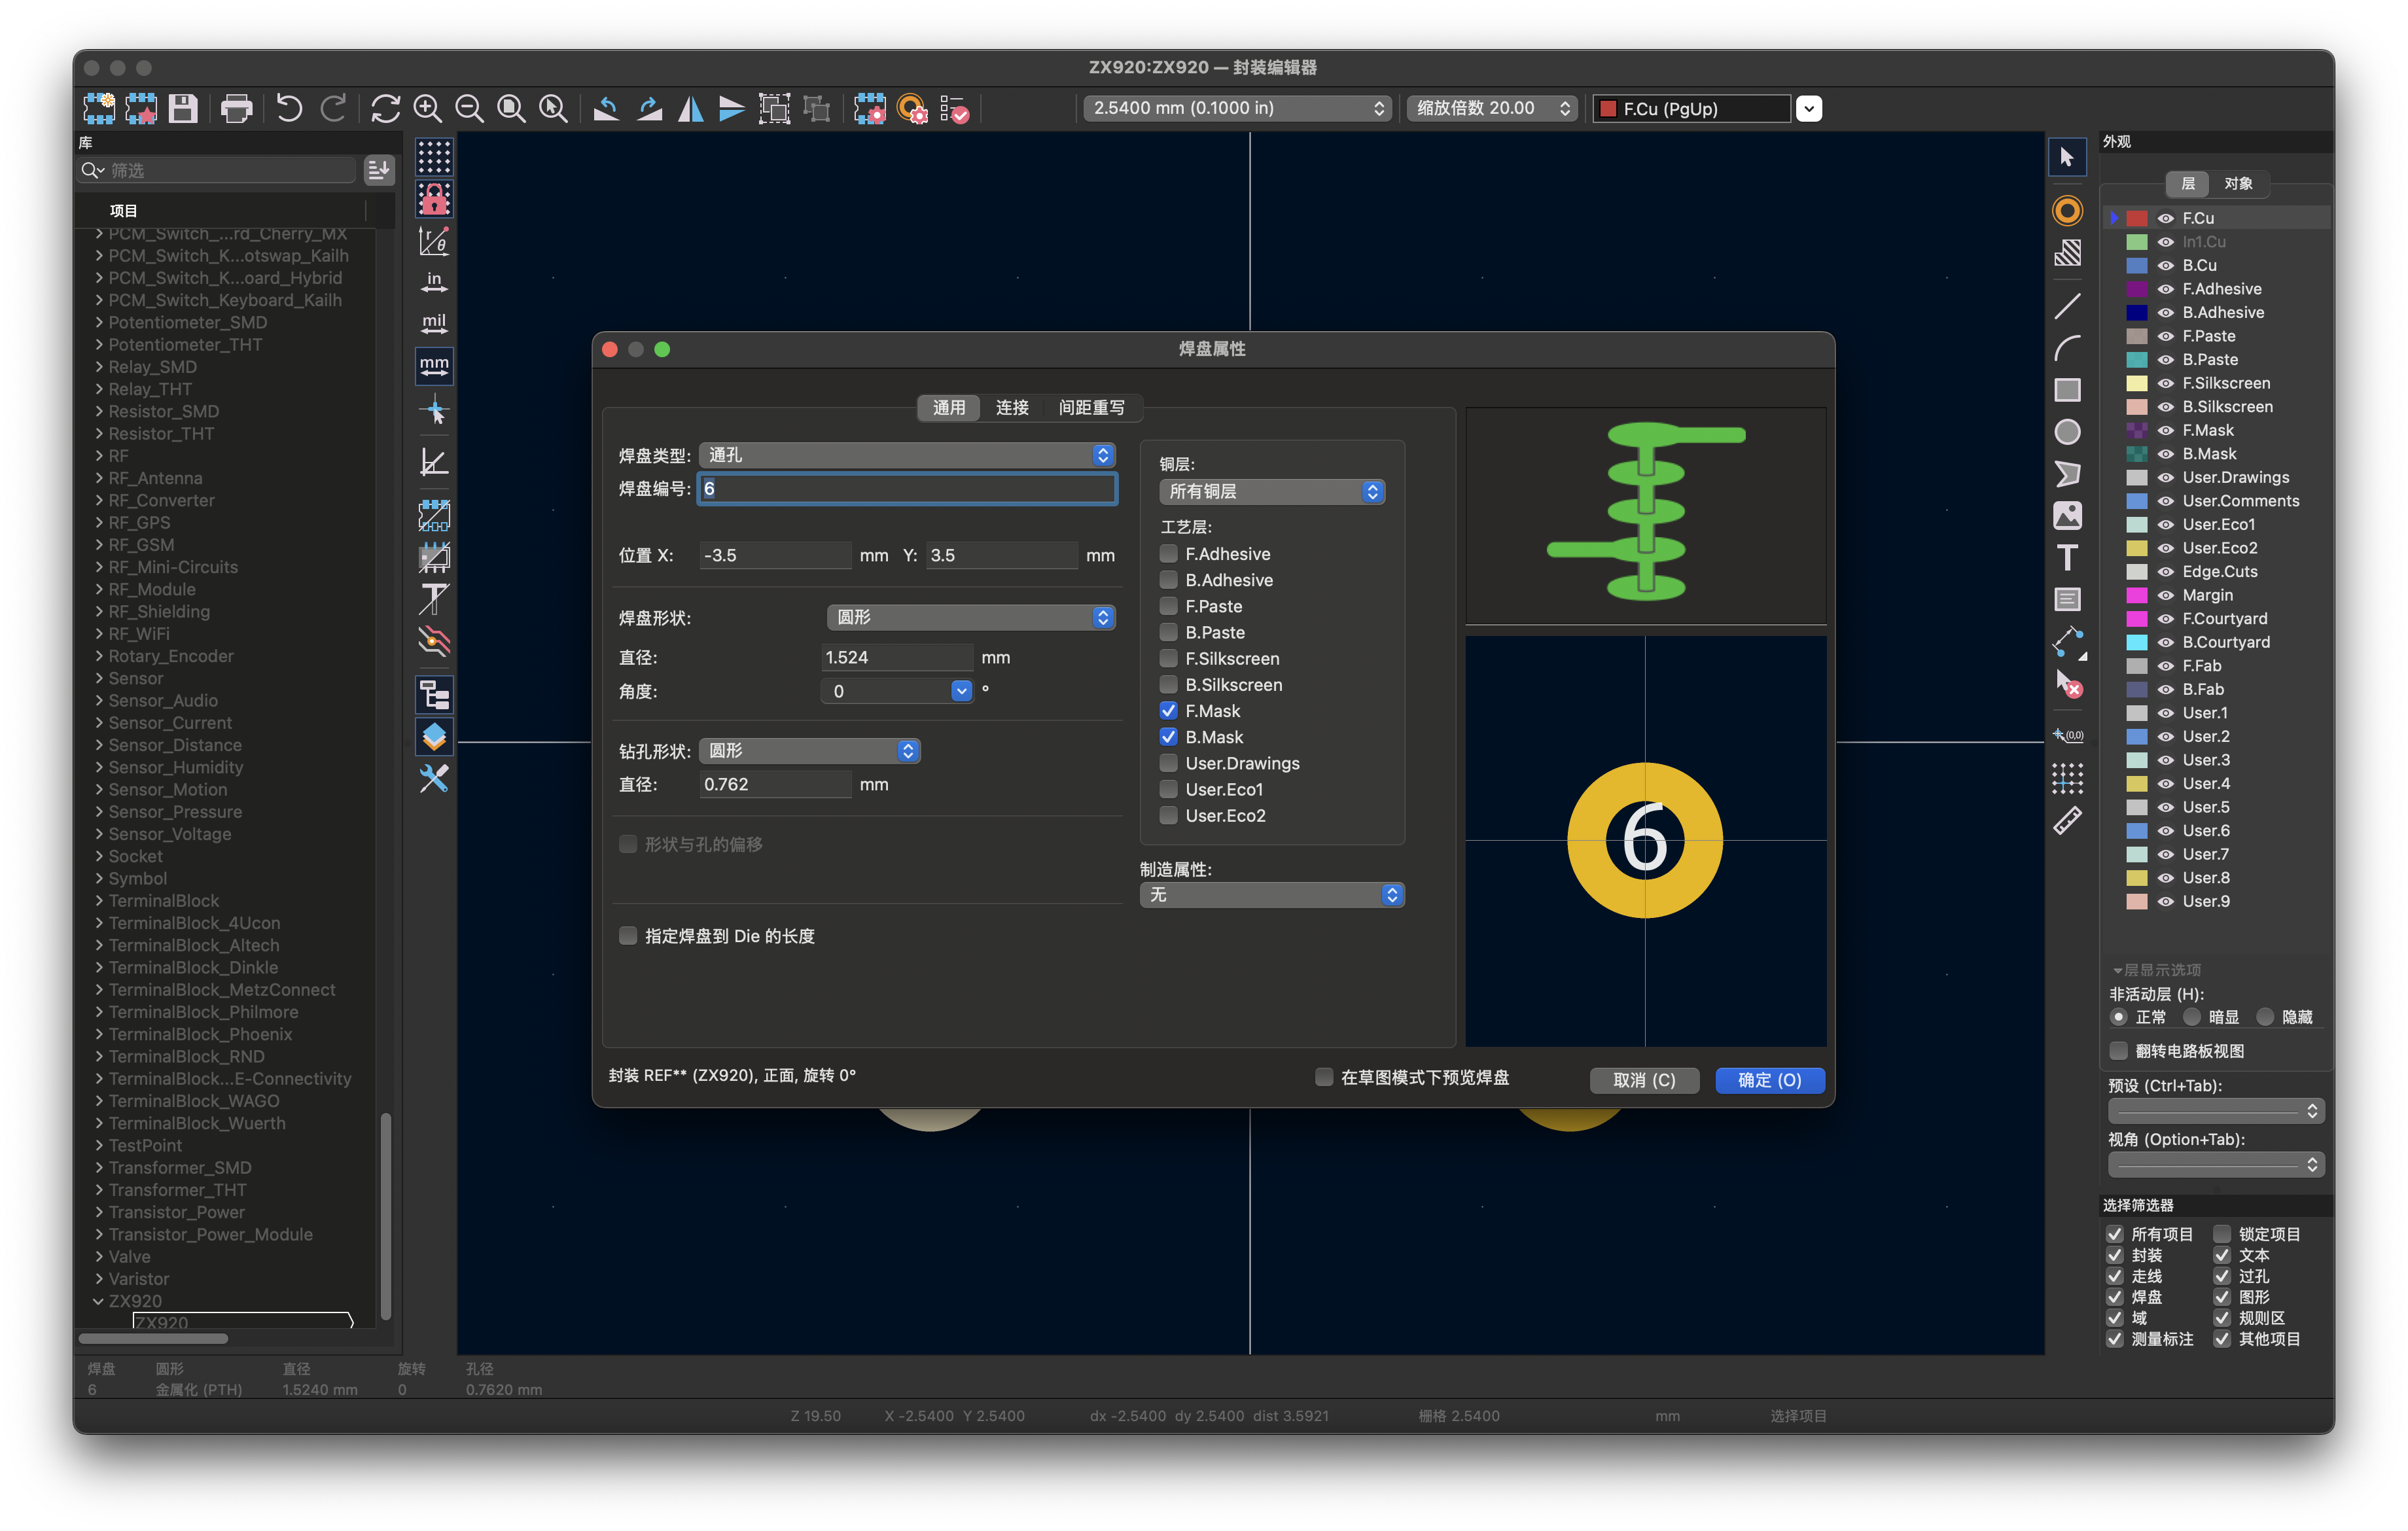Open the 铜层 selection dropdown
This screenshot has height=1531, width=2408.
click(x=1272, y=491)
